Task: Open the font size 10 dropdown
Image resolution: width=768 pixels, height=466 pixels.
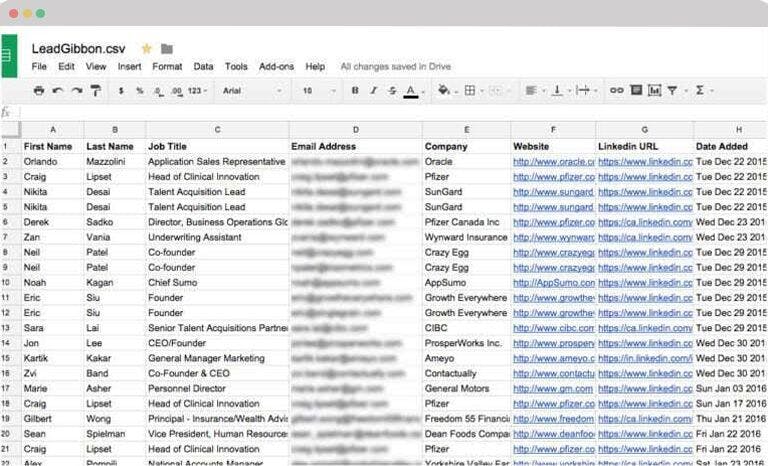Action: (x=318, y=91)
